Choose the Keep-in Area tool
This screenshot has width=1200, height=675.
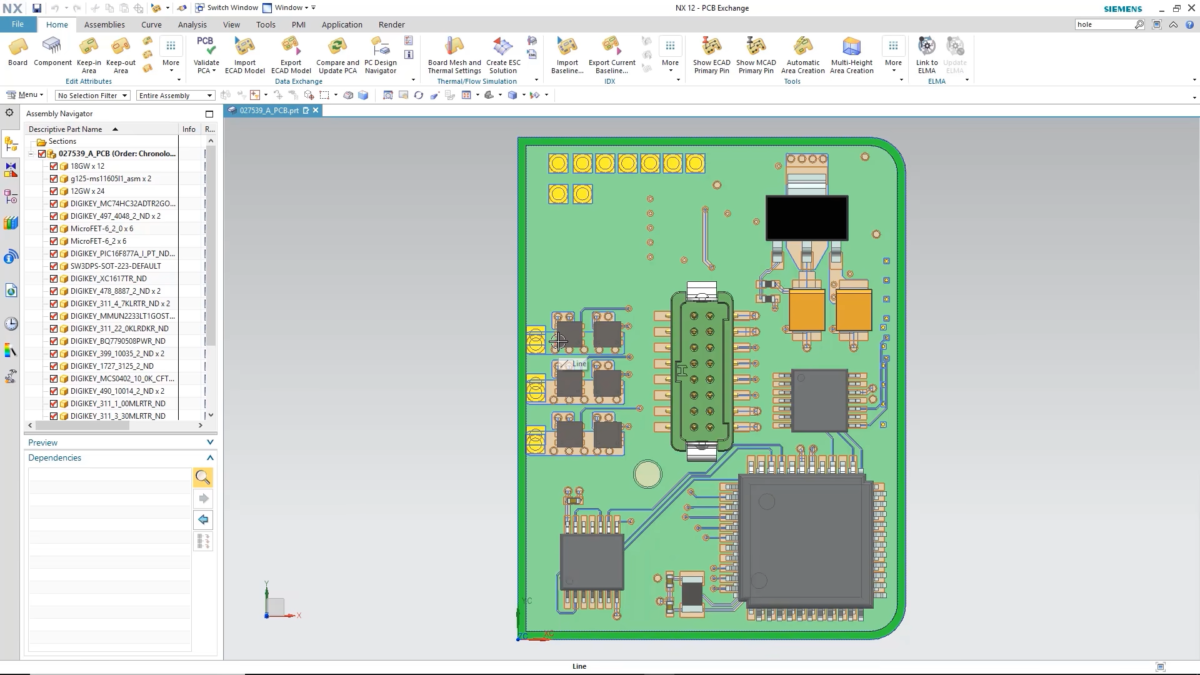89,56
